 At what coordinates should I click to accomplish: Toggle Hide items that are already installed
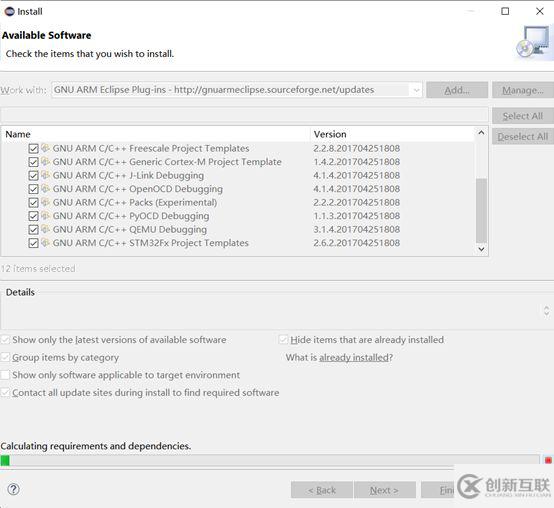(283, 340)
